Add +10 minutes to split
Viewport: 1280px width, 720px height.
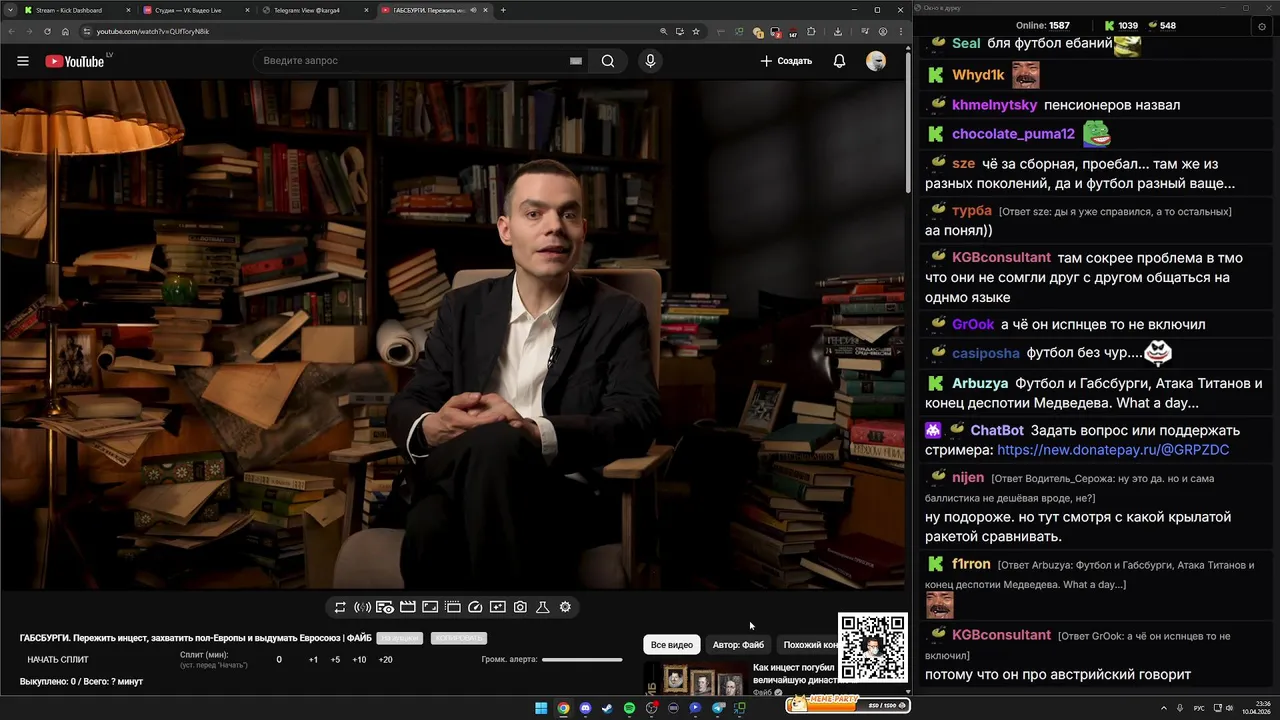tap(359, 660)
